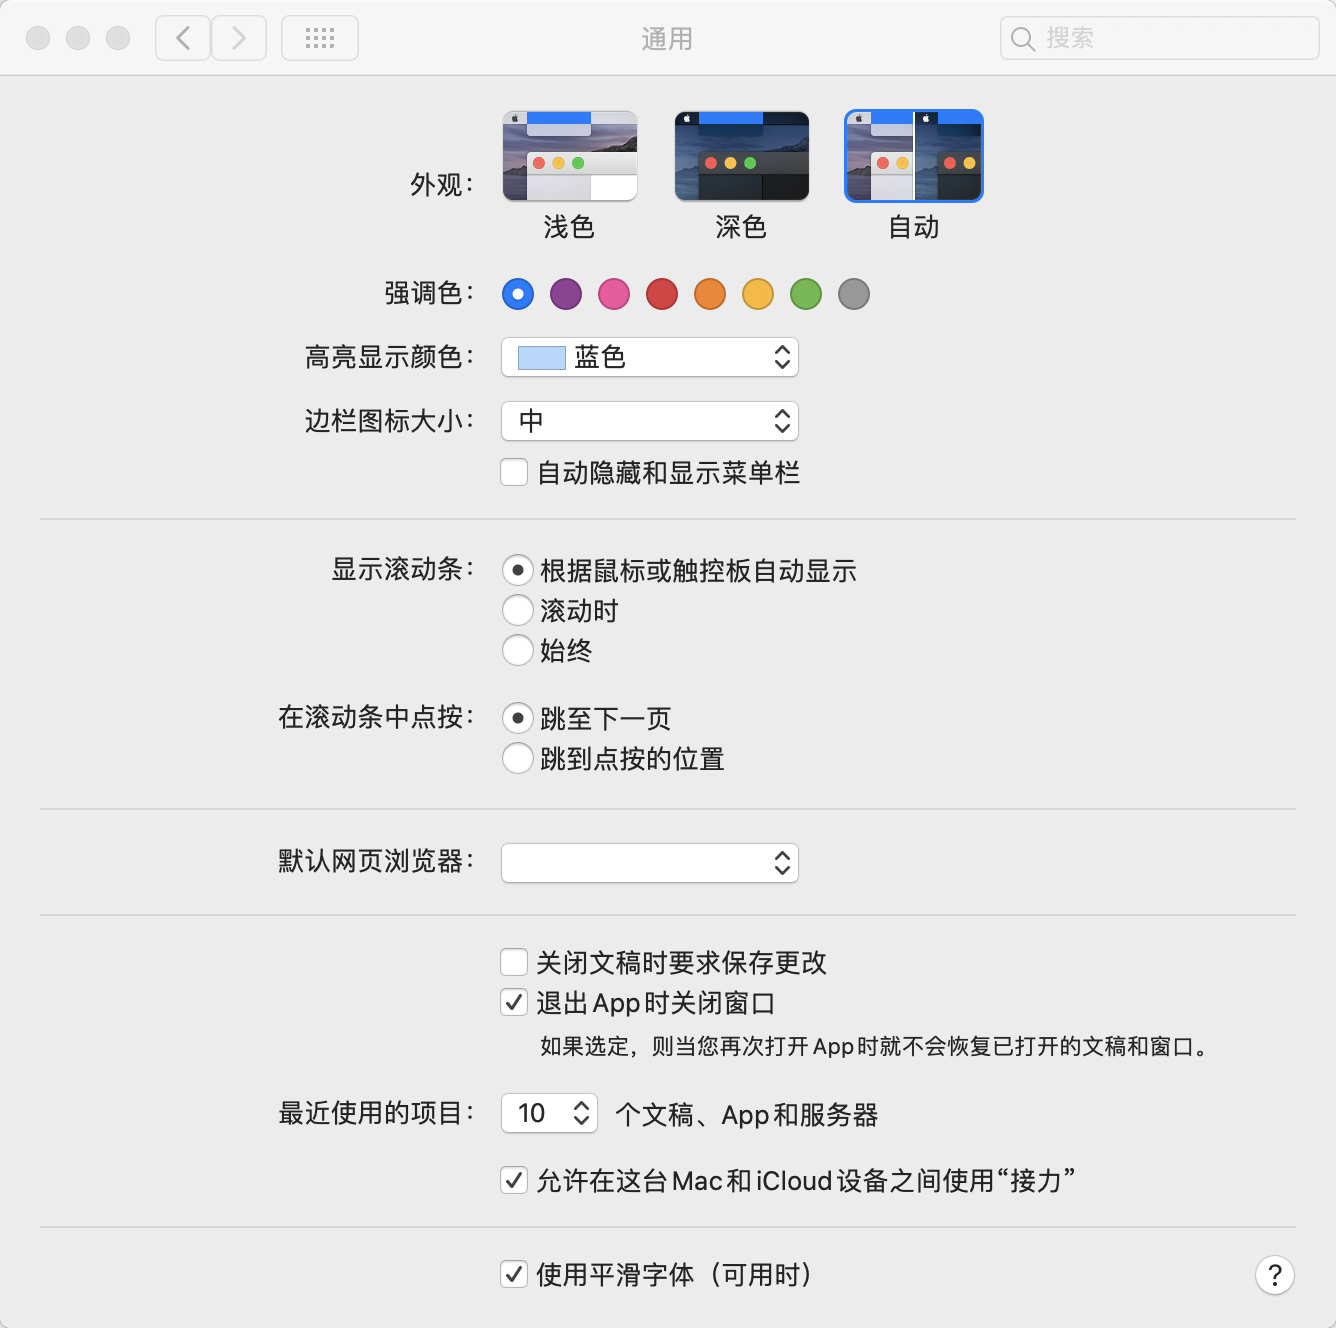This screenshot has height=1328, width=1336.
Task: Select the 浅色 light appearance thumbnail
Action: click(x=569, y=156)
